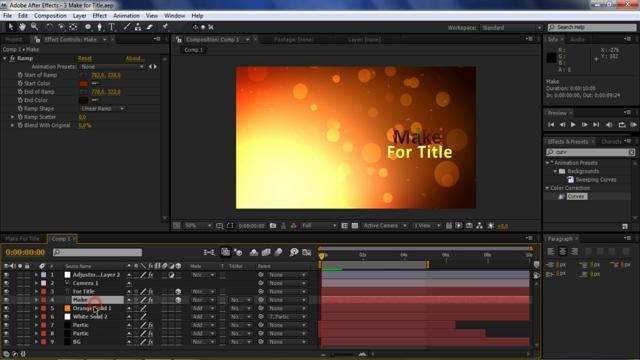Screen dimensions: 640x360
Task: Toggle Ramp effect fx switch
Action: click(12, 58)
